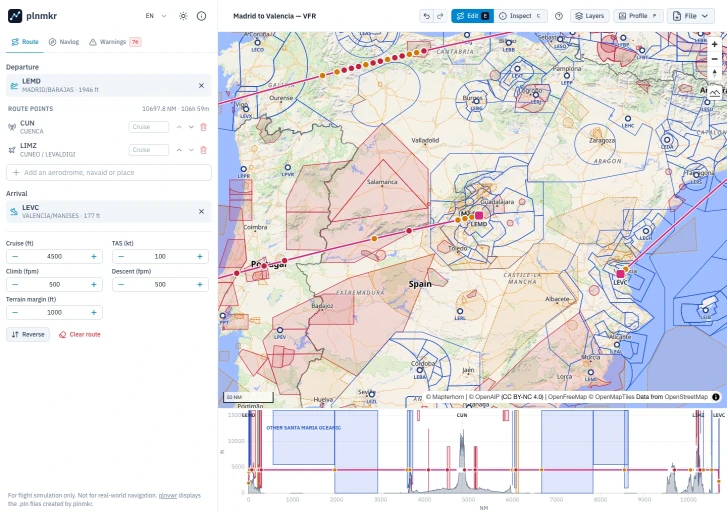Image resolution: width=727 pixels, height=512 pixels.
Task: Decrease TAS with minus
Action: (121, 256)
